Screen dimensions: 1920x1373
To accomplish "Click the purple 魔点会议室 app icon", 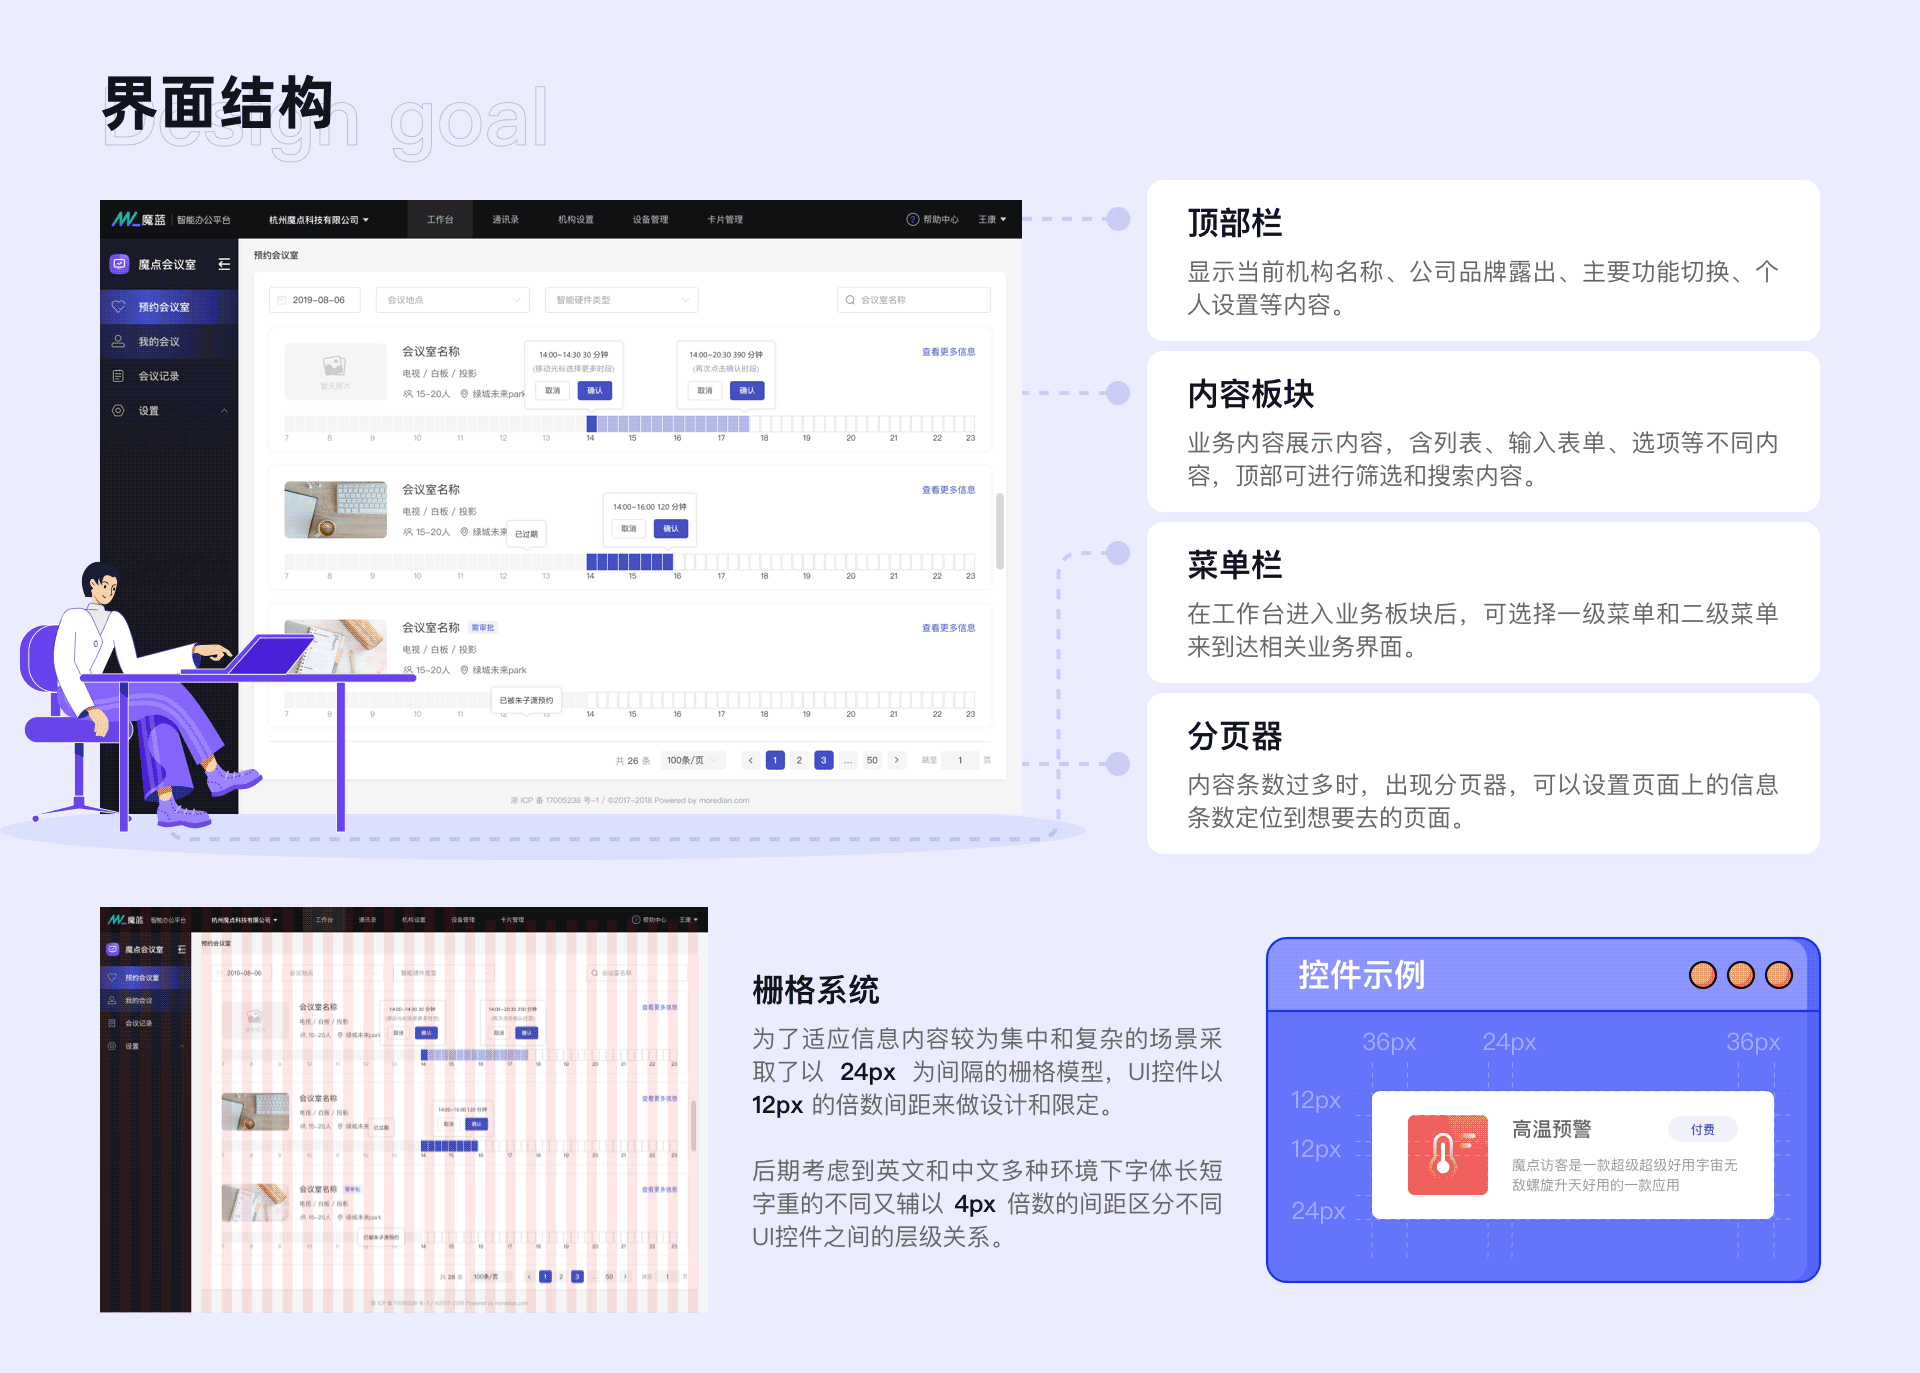I will pos(119,264).
